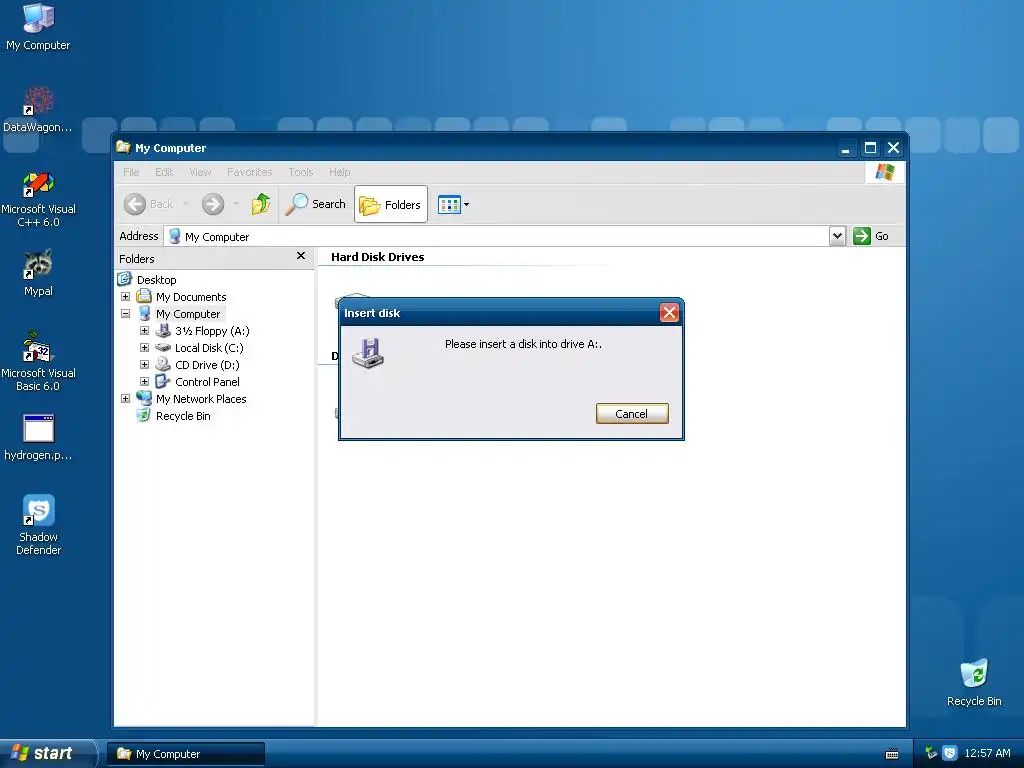Launch Microsoft Visual Basic 6.0 shortcut

38,362
